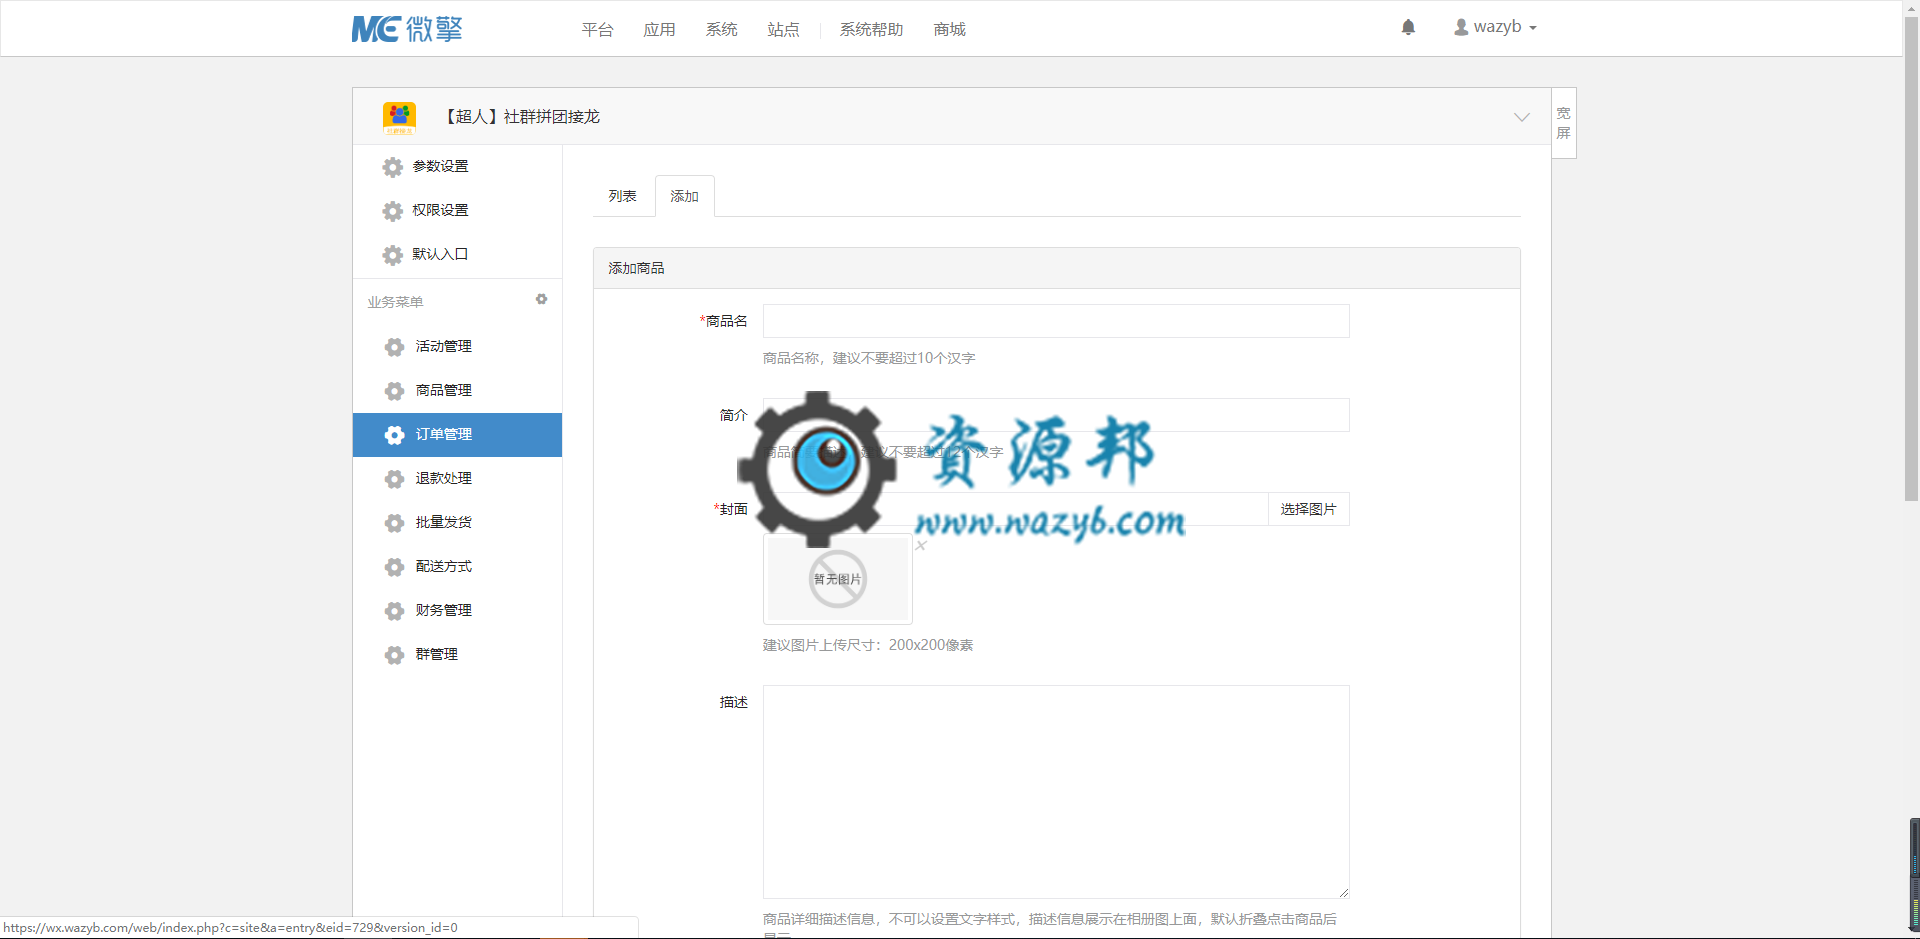Open the 商城 menu
Viewport: 1920px width, 939px height.
[950, 29]
